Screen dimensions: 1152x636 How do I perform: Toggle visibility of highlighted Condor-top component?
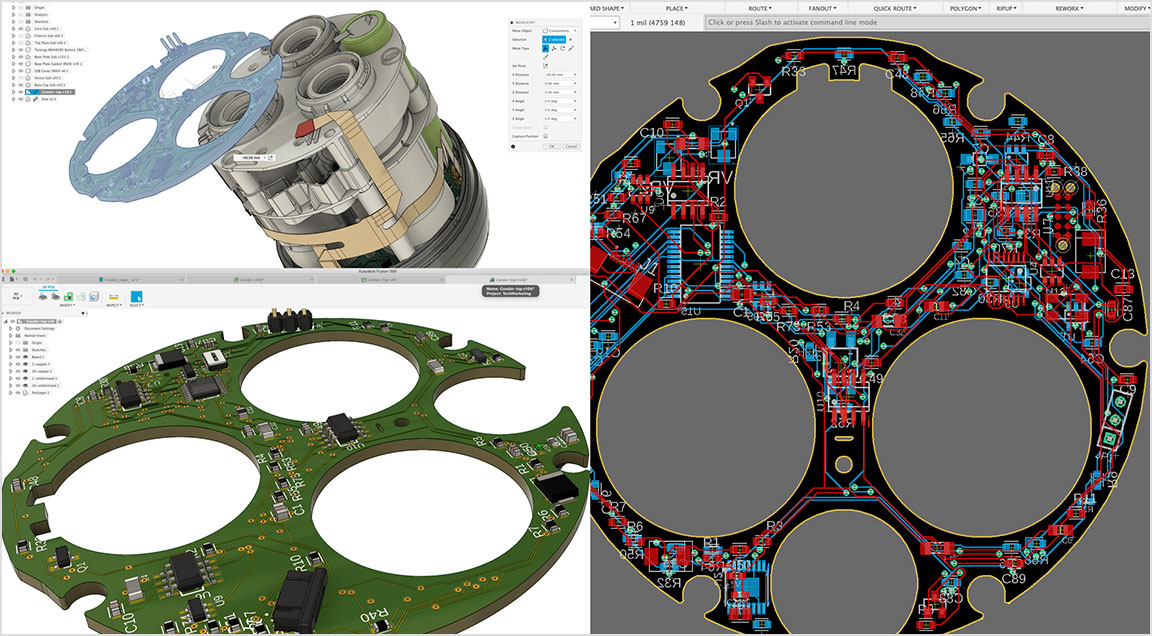21,92
